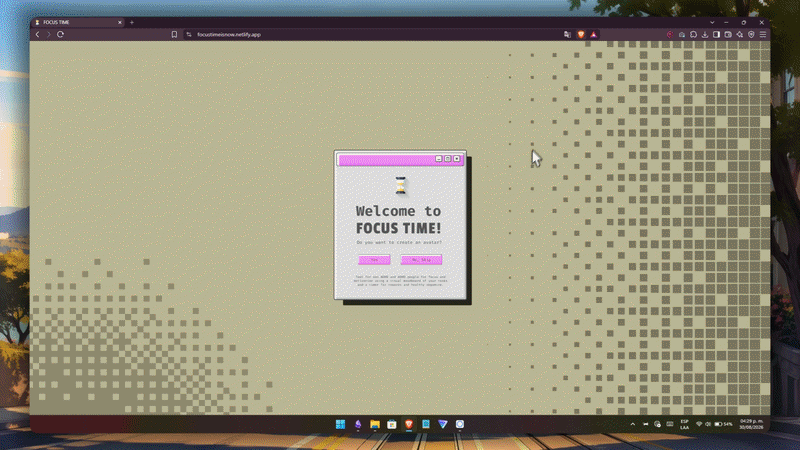Open Brave Shields lion icon
Viewport: 800px width, 450px height.
tap(581, 34)
